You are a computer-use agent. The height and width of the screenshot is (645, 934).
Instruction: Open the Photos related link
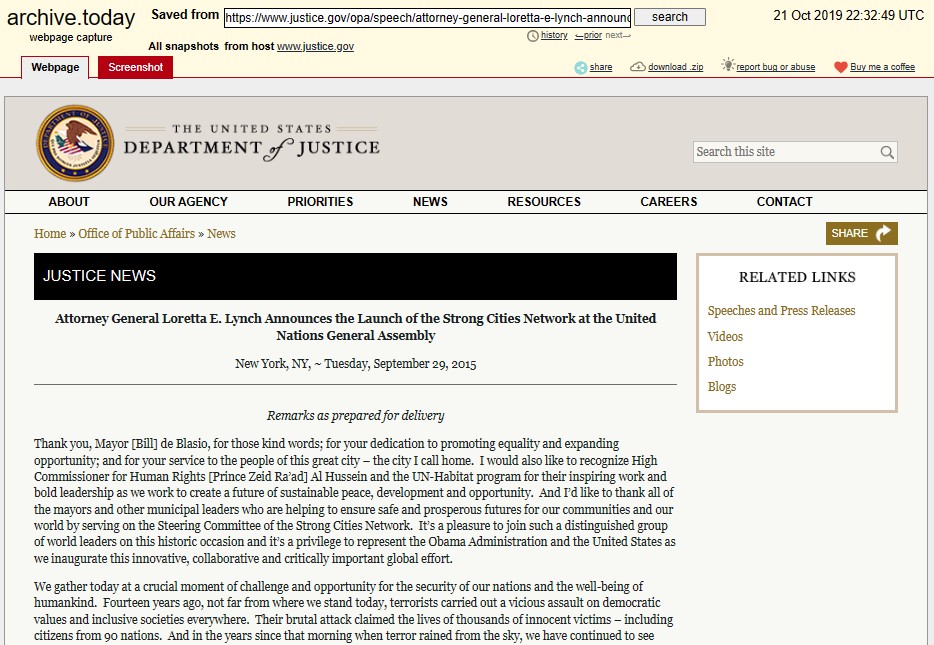[726, 362]
